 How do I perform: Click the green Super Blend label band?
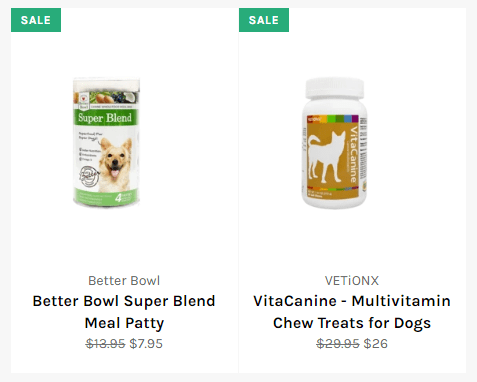(106, 118)
